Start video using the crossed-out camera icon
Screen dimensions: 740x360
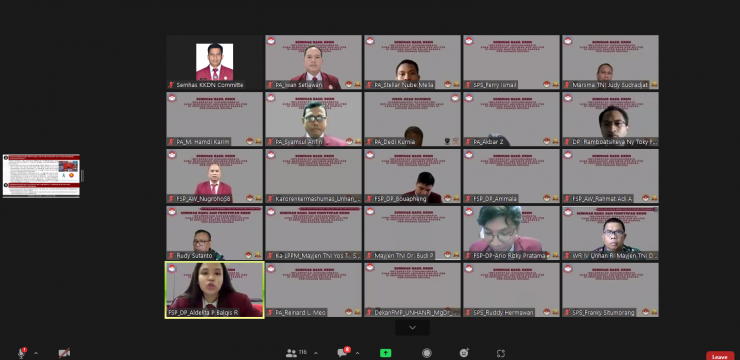coord(64,353)
